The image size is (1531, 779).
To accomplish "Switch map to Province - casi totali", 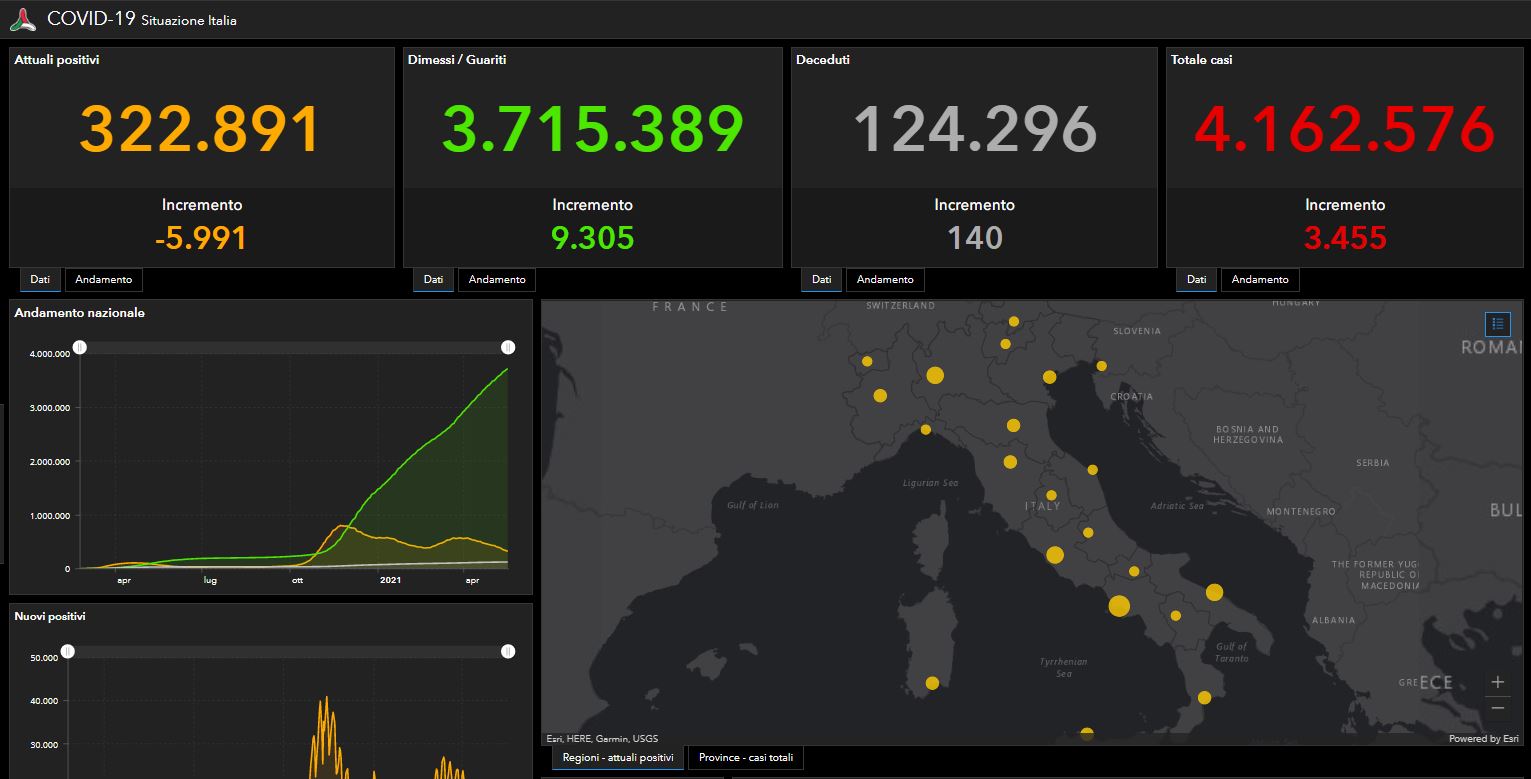I will click(746, 758).
